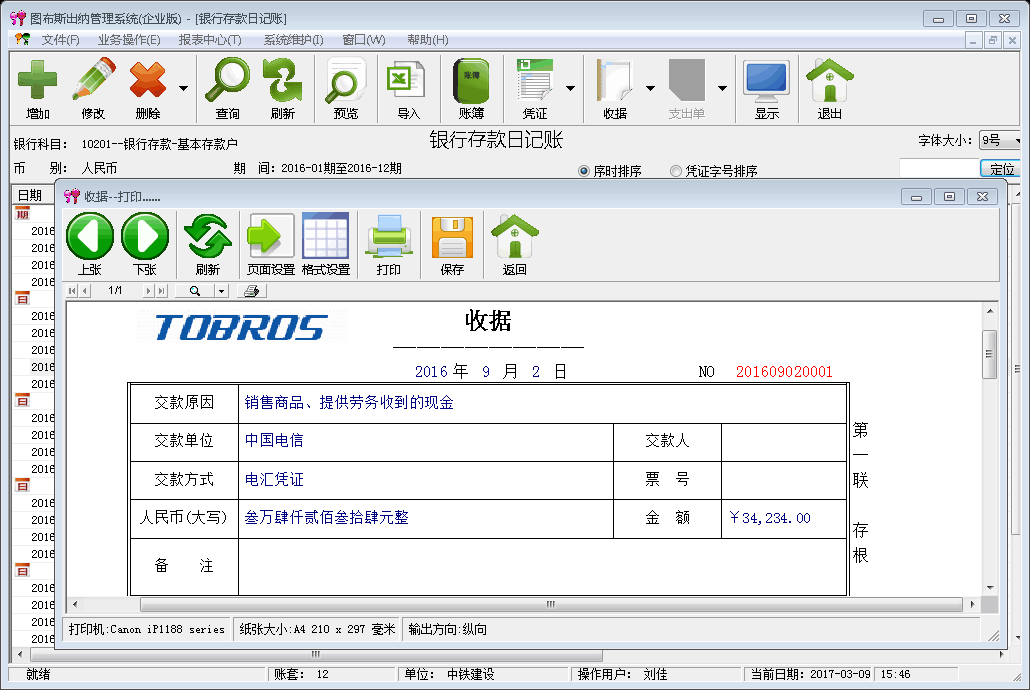Click the 日期 column header
This screenshot has height=690, width=1030.
click(33, 195)
